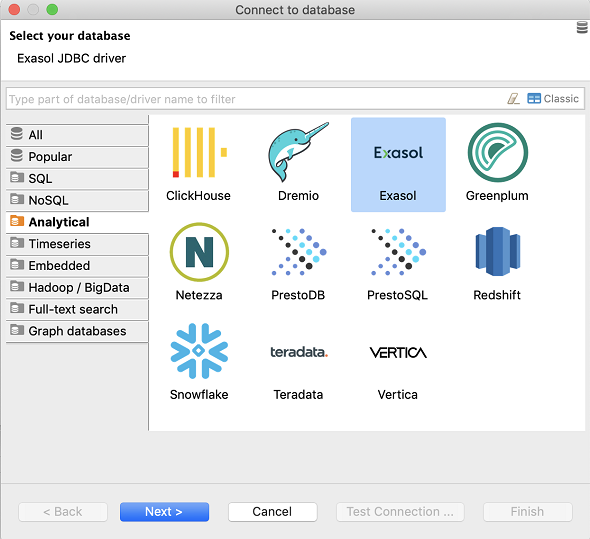Choose the Exasol database driver

coord(398,164)
